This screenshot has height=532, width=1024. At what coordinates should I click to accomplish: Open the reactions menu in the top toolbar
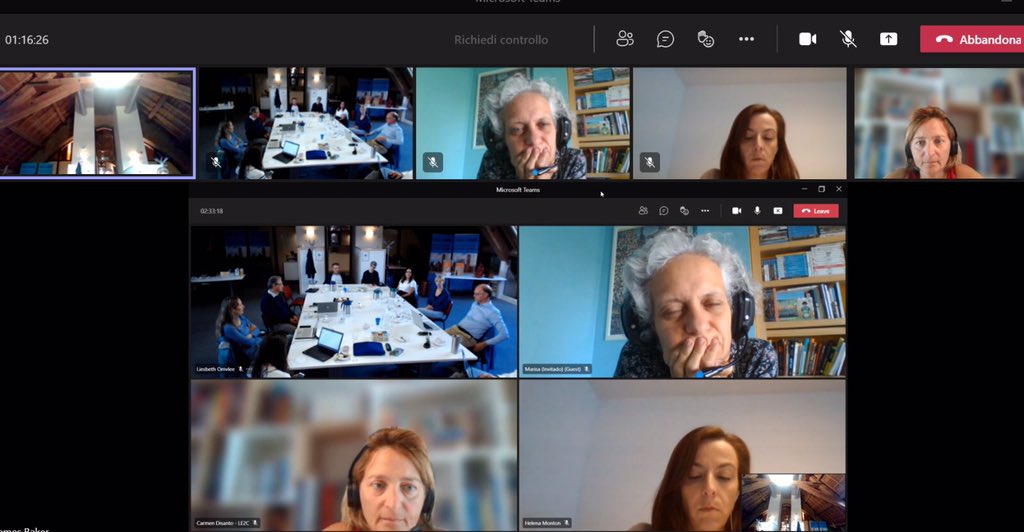705,39
